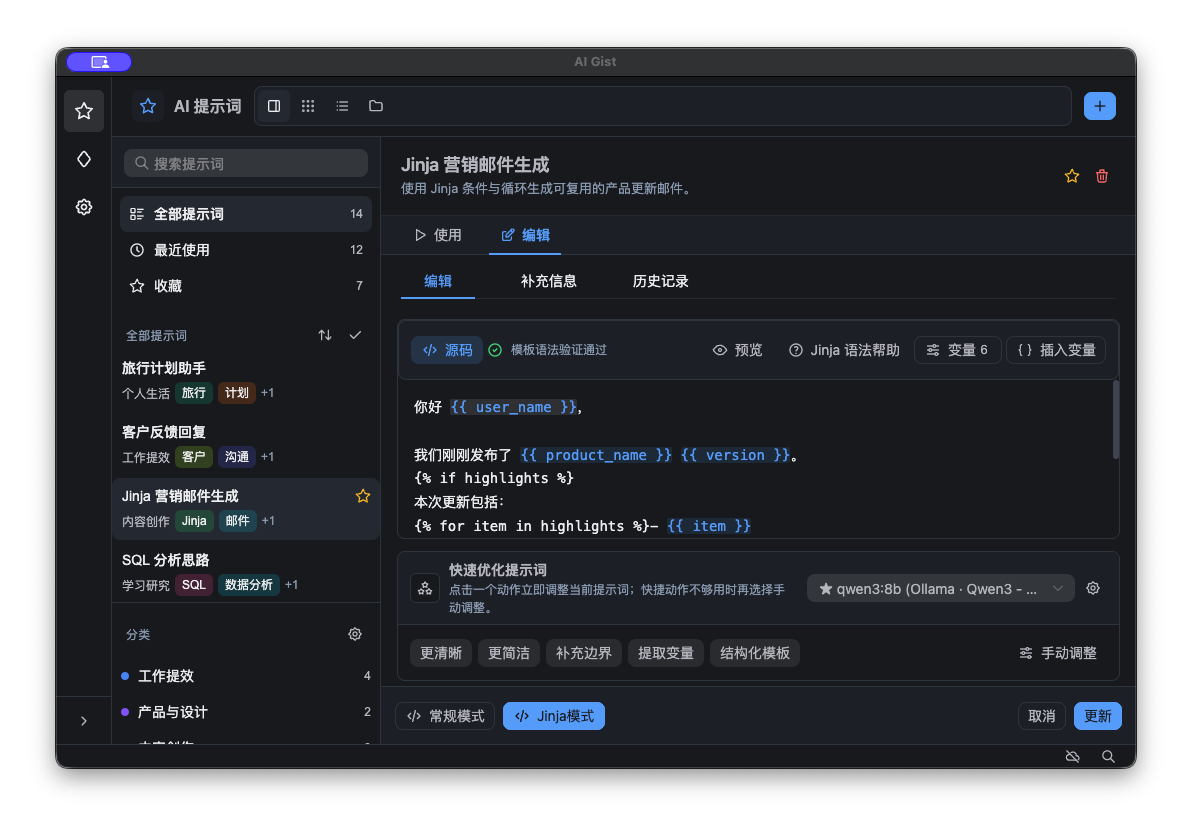Switch to list view
The image size is (1192, 832).
coord(342,106)
